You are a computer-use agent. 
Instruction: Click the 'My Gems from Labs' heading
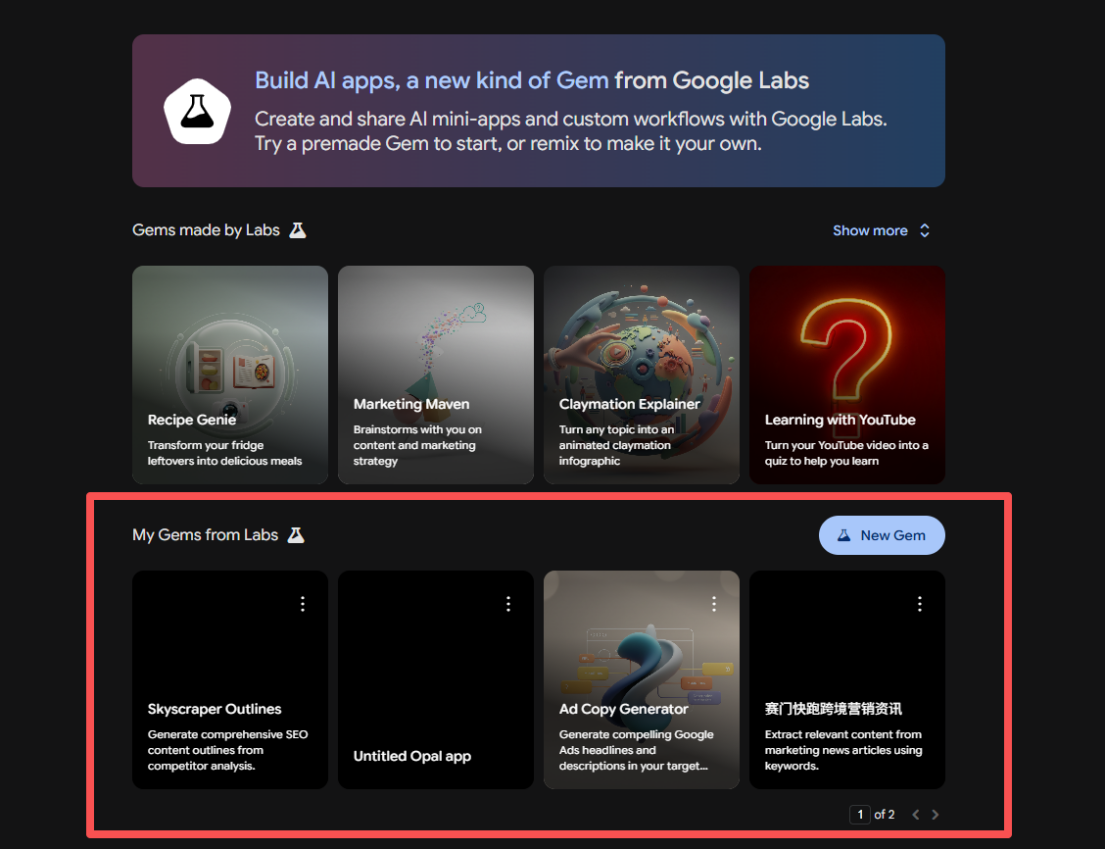coord(205,535)
